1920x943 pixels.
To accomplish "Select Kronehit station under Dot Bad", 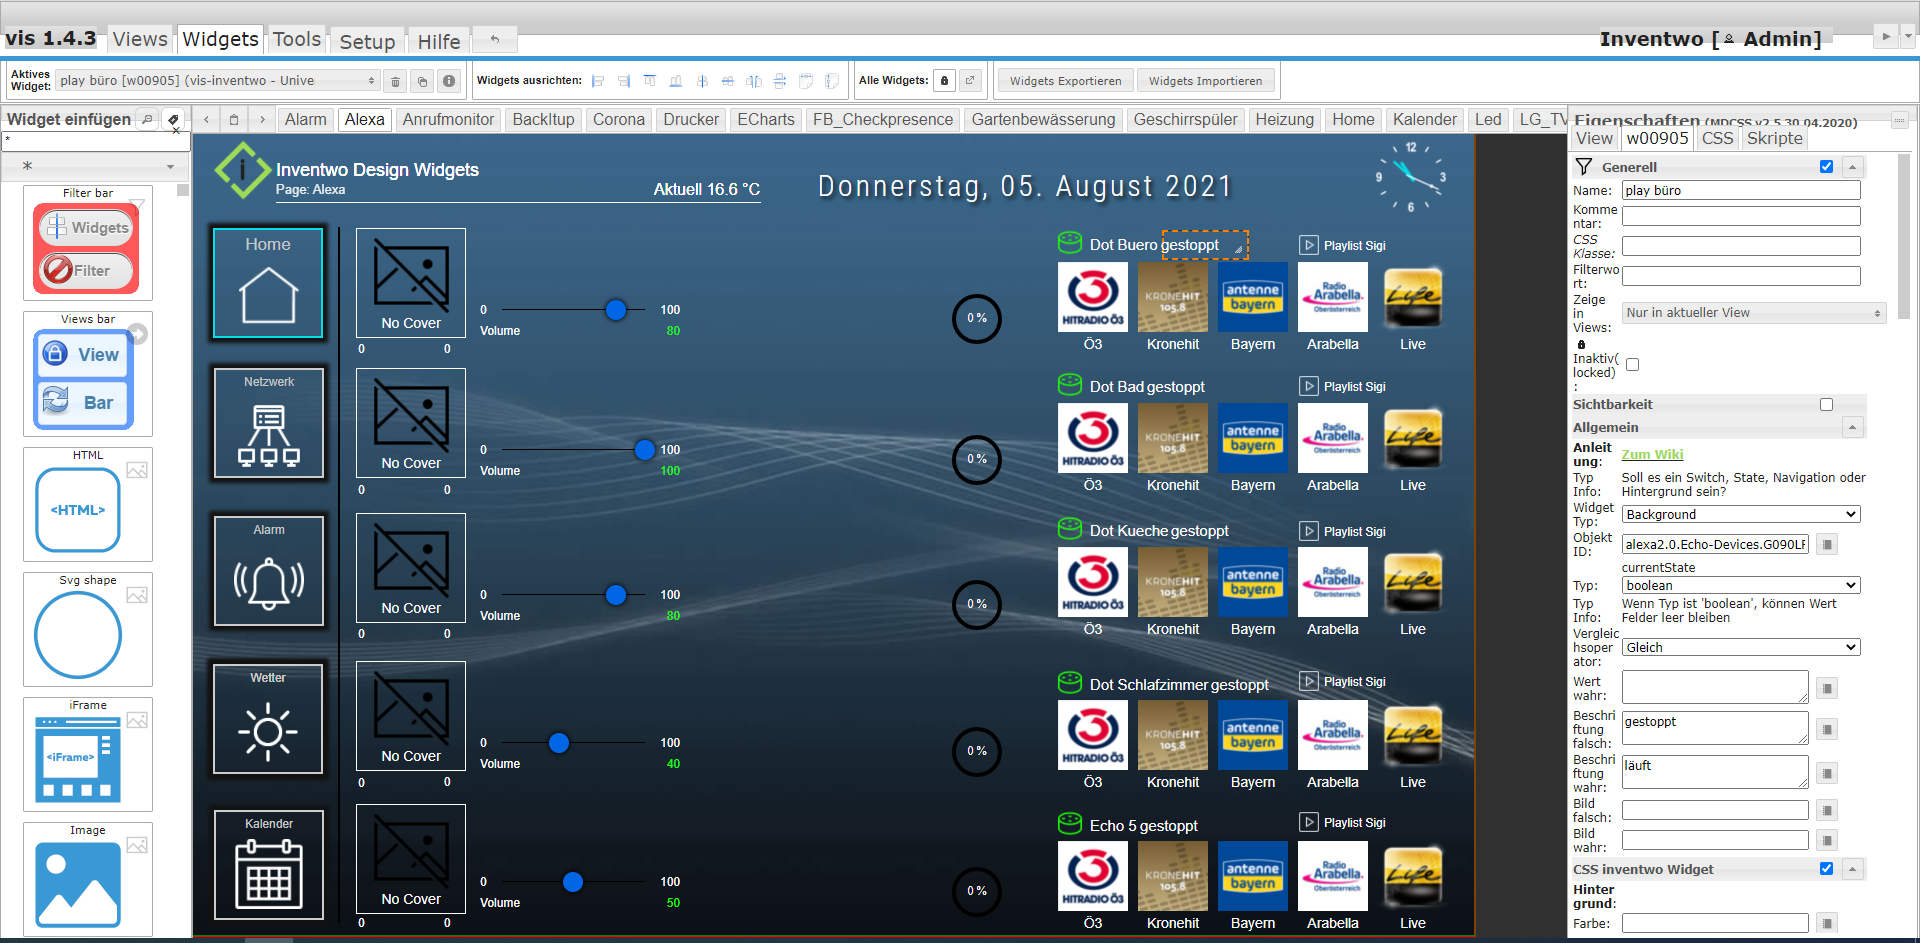I will pos(1173,438).
